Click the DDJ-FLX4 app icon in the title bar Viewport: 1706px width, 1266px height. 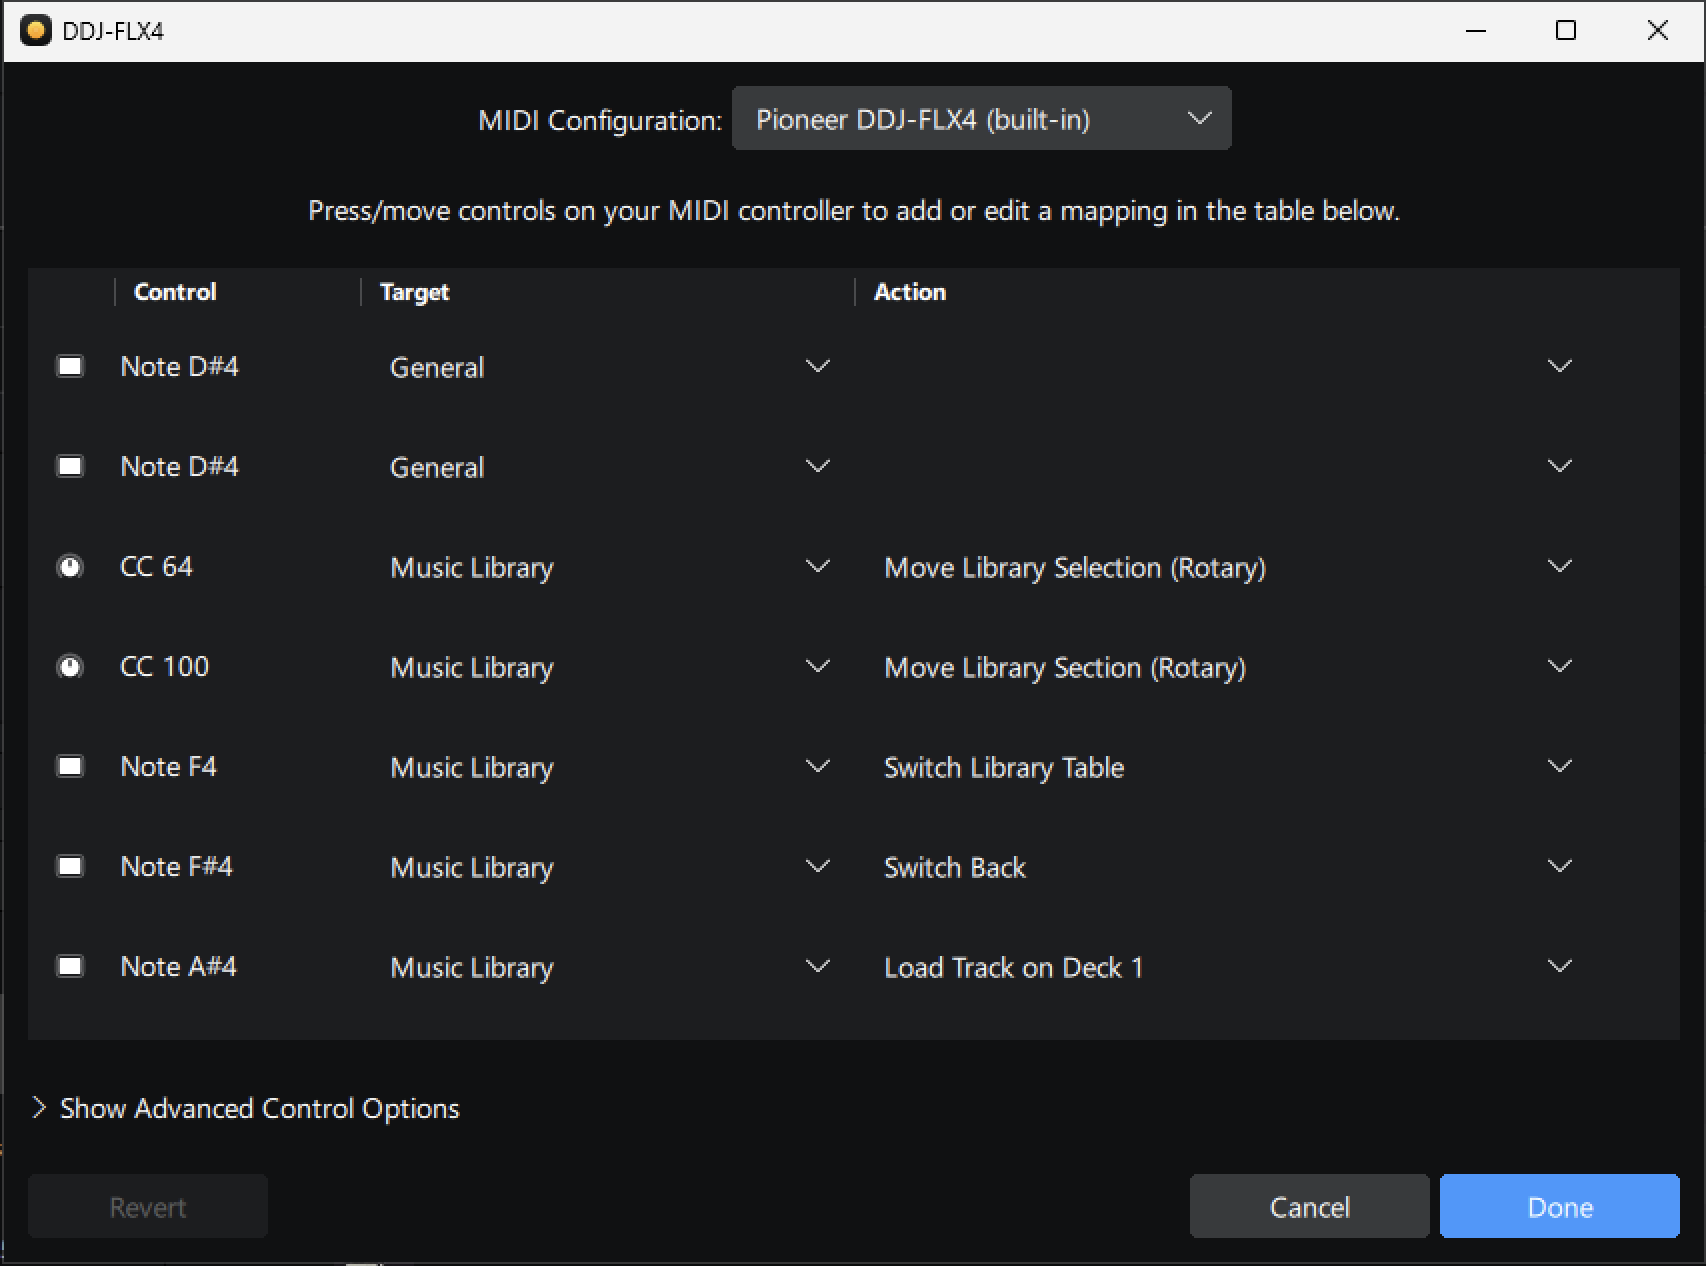tap(38, 30)
